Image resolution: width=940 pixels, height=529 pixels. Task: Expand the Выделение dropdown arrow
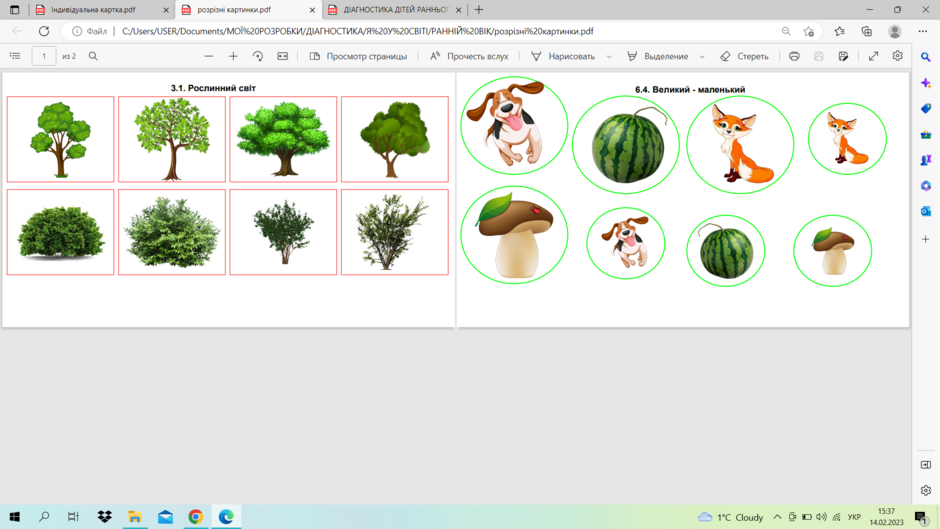[702, 56]
